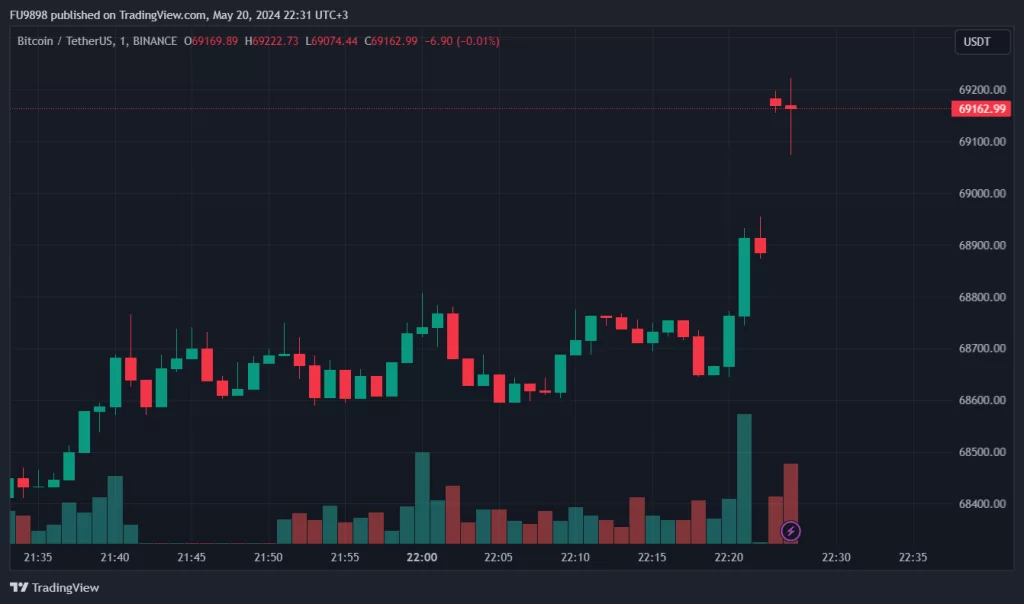Open the USDT currency selector
This screenshot has height=604, width=1024.
976,41
